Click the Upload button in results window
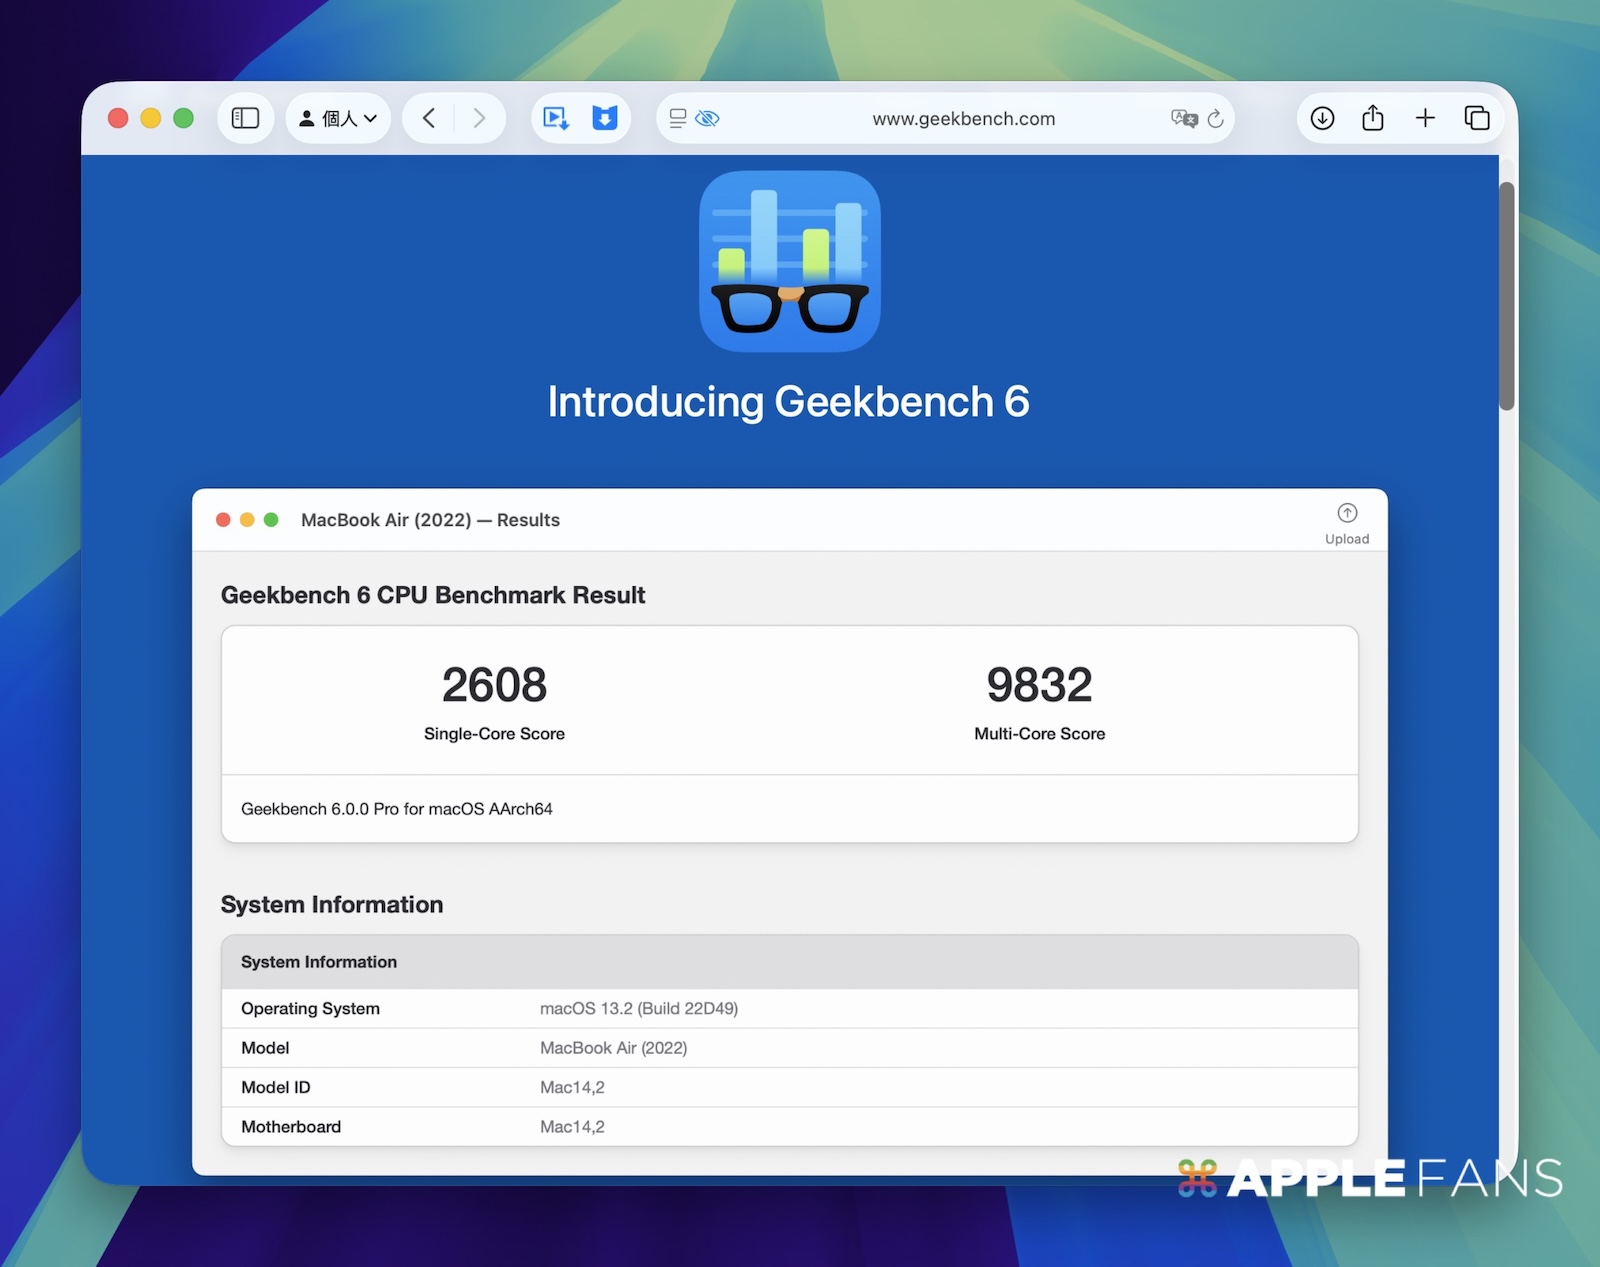 click(1347, 523)
